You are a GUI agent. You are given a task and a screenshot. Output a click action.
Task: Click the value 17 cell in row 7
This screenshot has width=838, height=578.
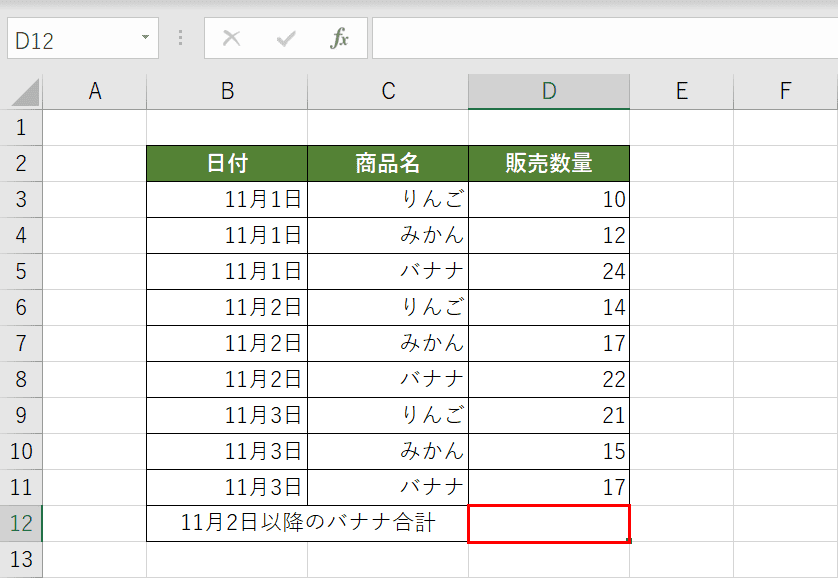(x=549, y=343)
